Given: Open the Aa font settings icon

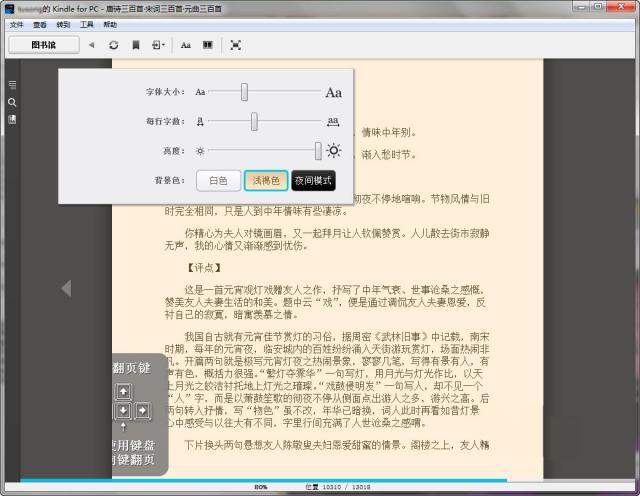Looking at the screenshot, I should tap(185, 45).
